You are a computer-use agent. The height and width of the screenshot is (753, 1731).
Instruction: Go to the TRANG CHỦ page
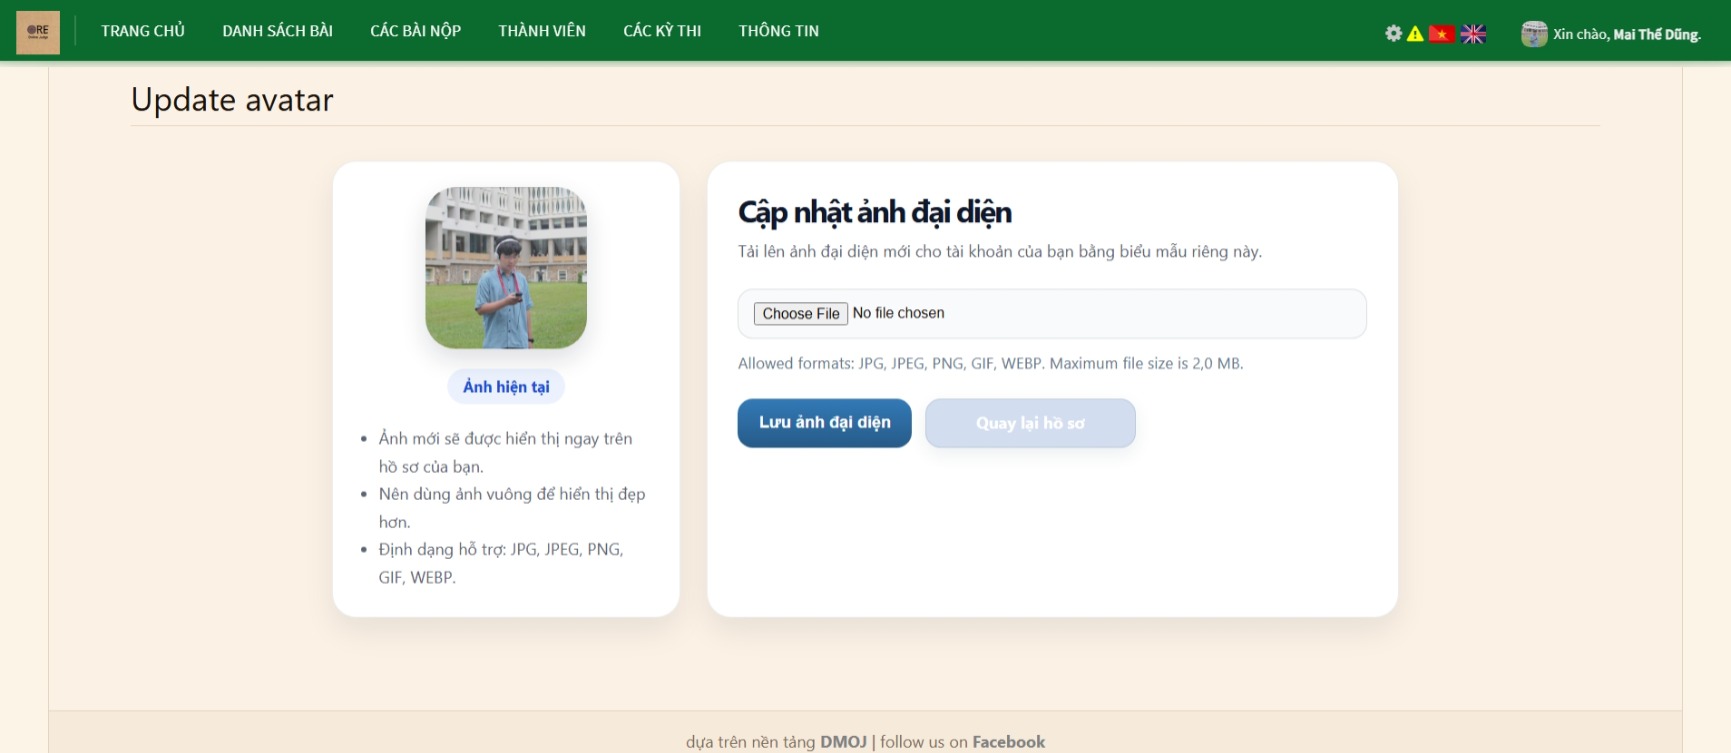pos(143,31)
